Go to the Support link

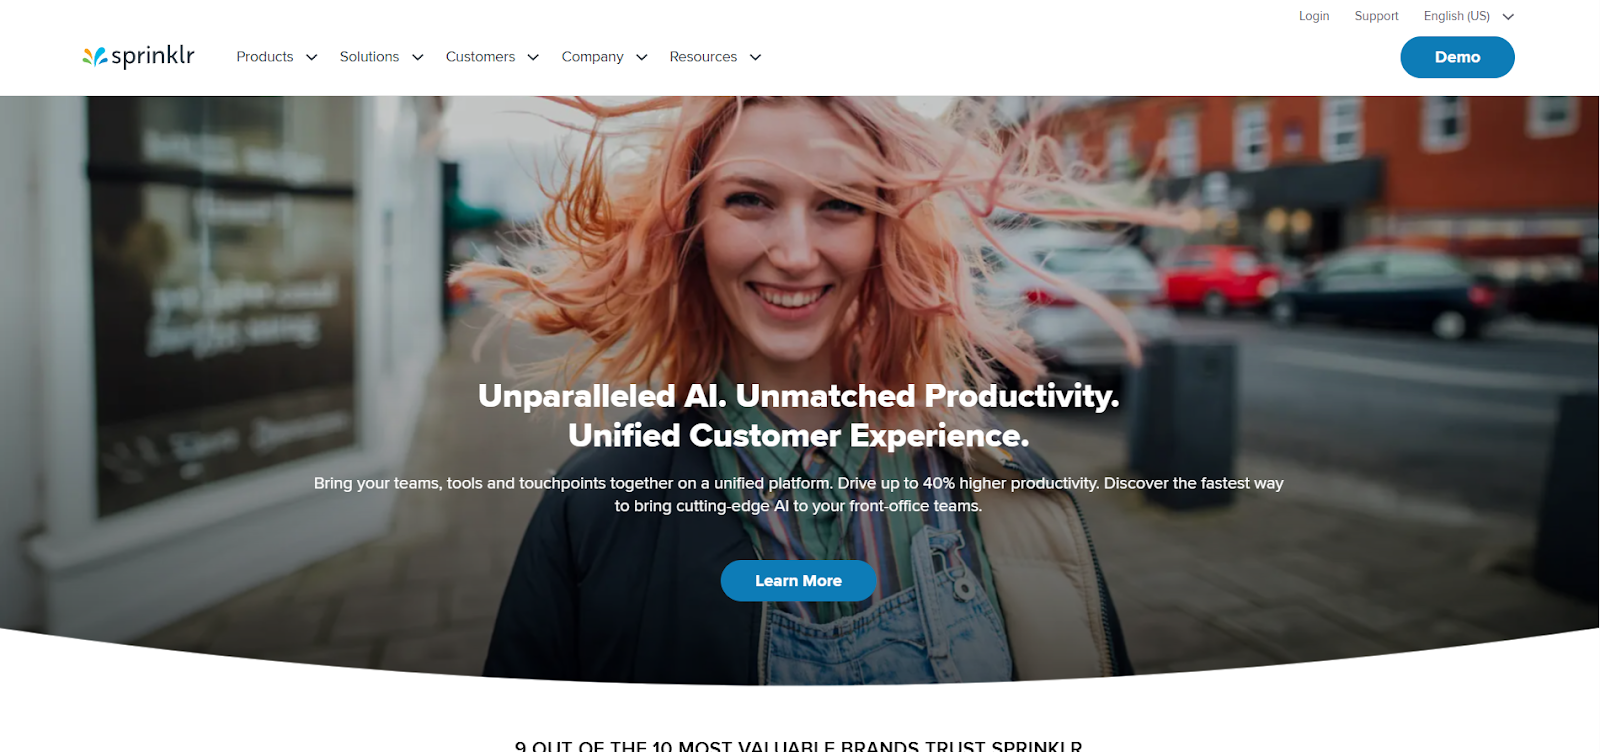(1376, 16)
